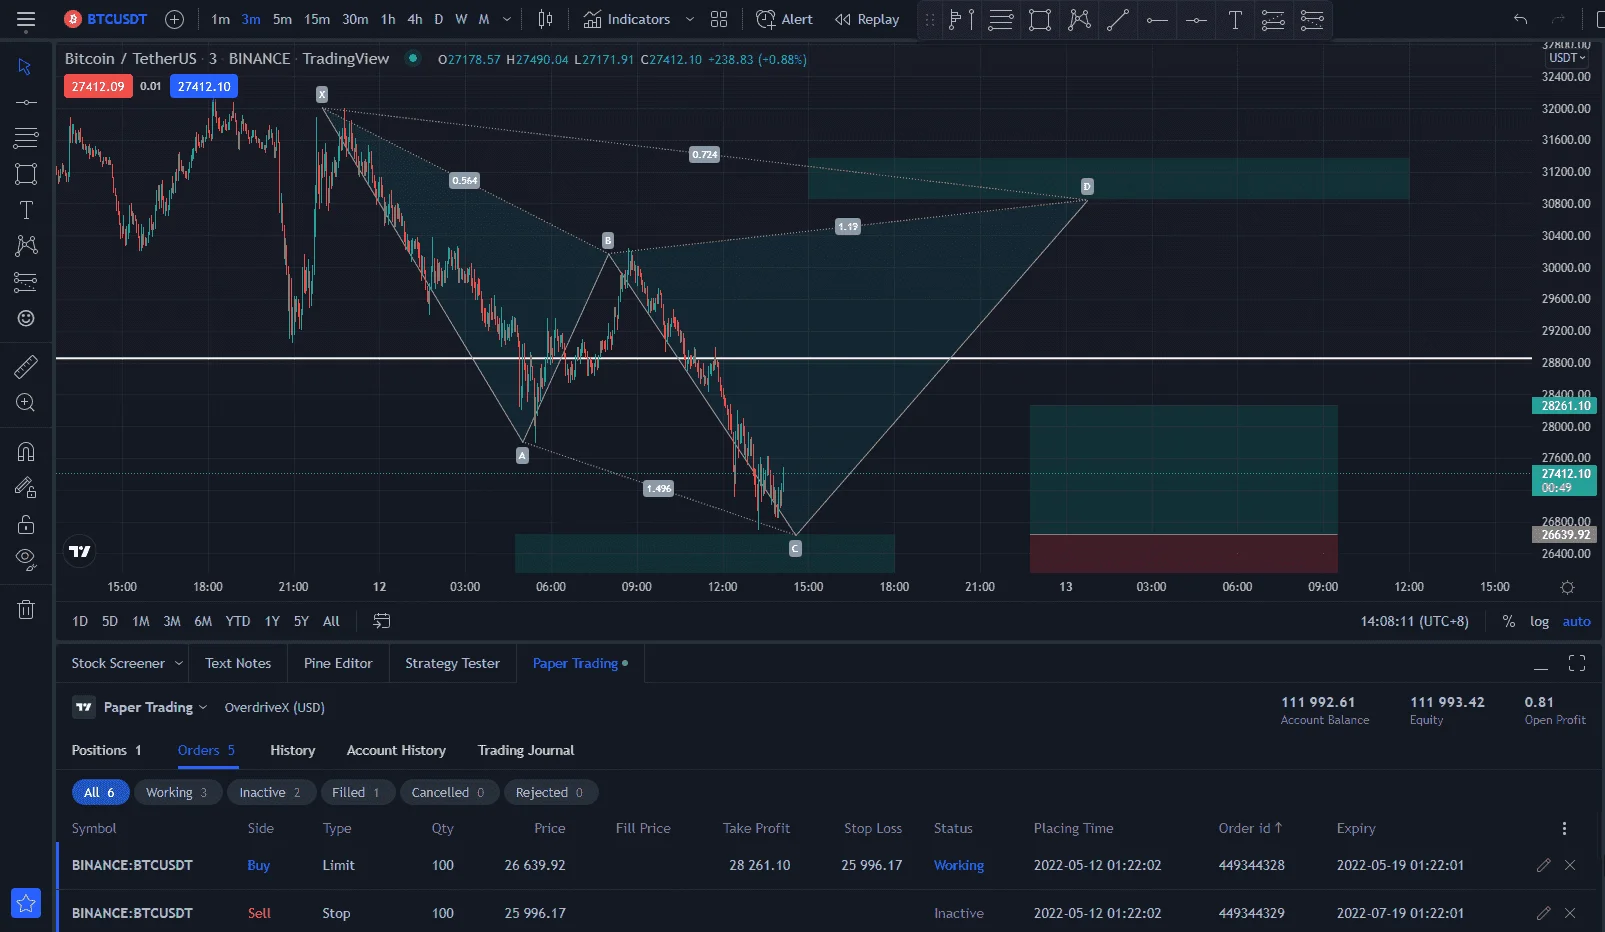This screenshot has height=932, width=1605.
Task: Start bar Replay mode
Action: coord(867,19)
